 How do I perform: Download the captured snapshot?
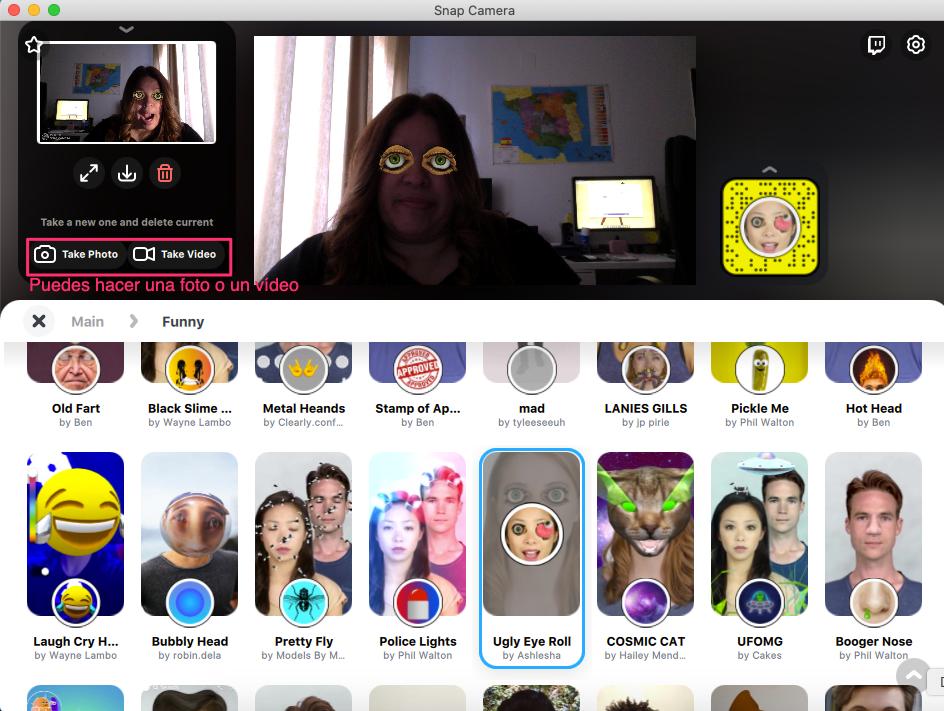click(127, 173)
